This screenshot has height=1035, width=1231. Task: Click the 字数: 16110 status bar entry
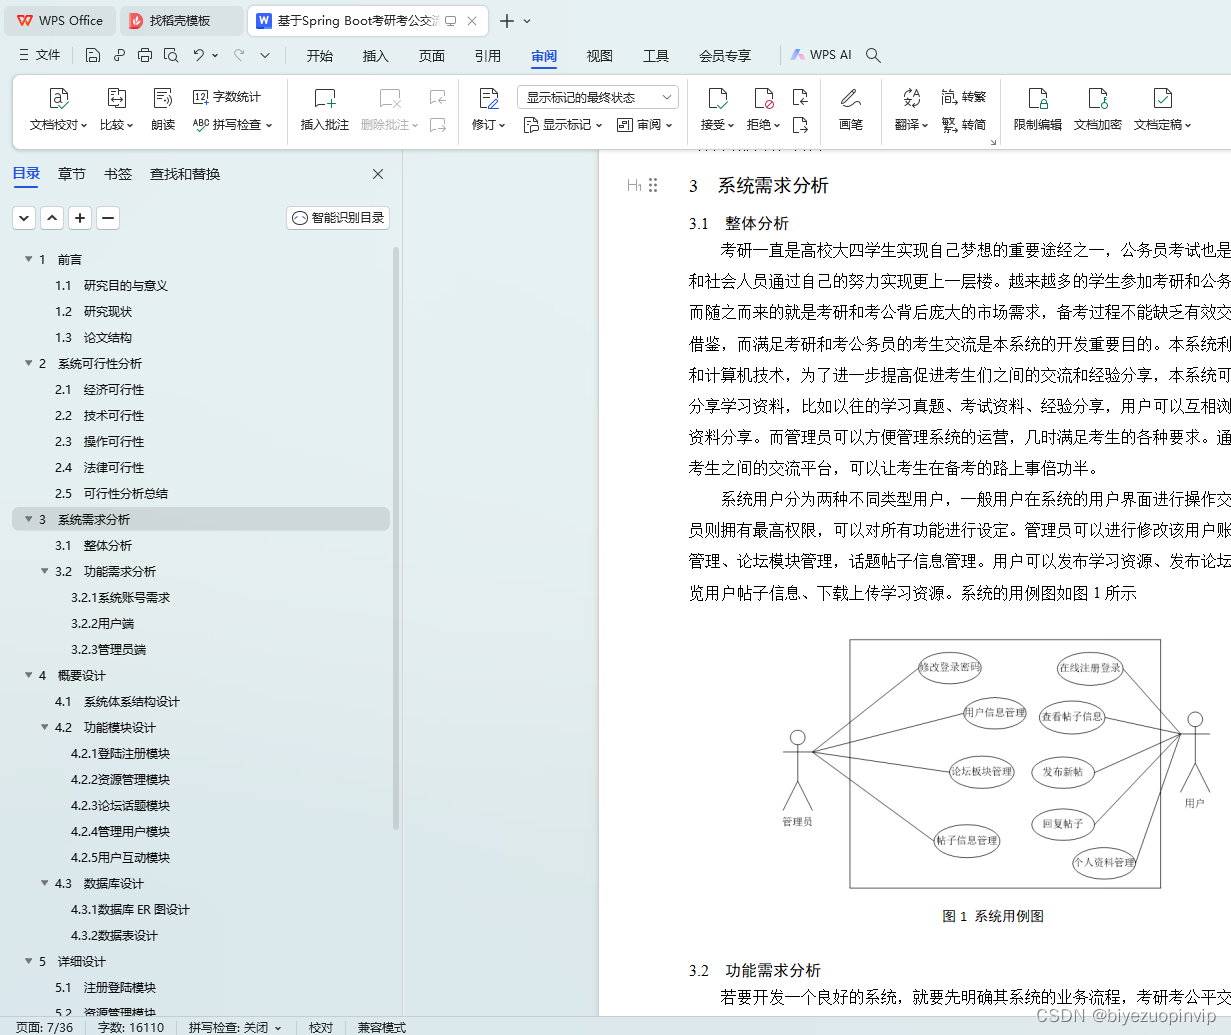click(x=131, y=1027)
